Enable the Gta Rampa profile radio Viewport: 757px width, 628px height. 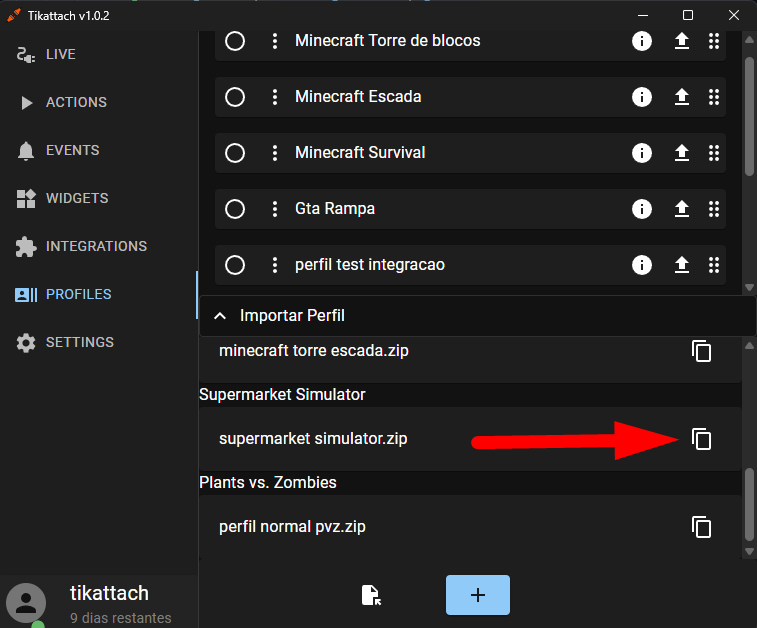click(x=235, y=209)
